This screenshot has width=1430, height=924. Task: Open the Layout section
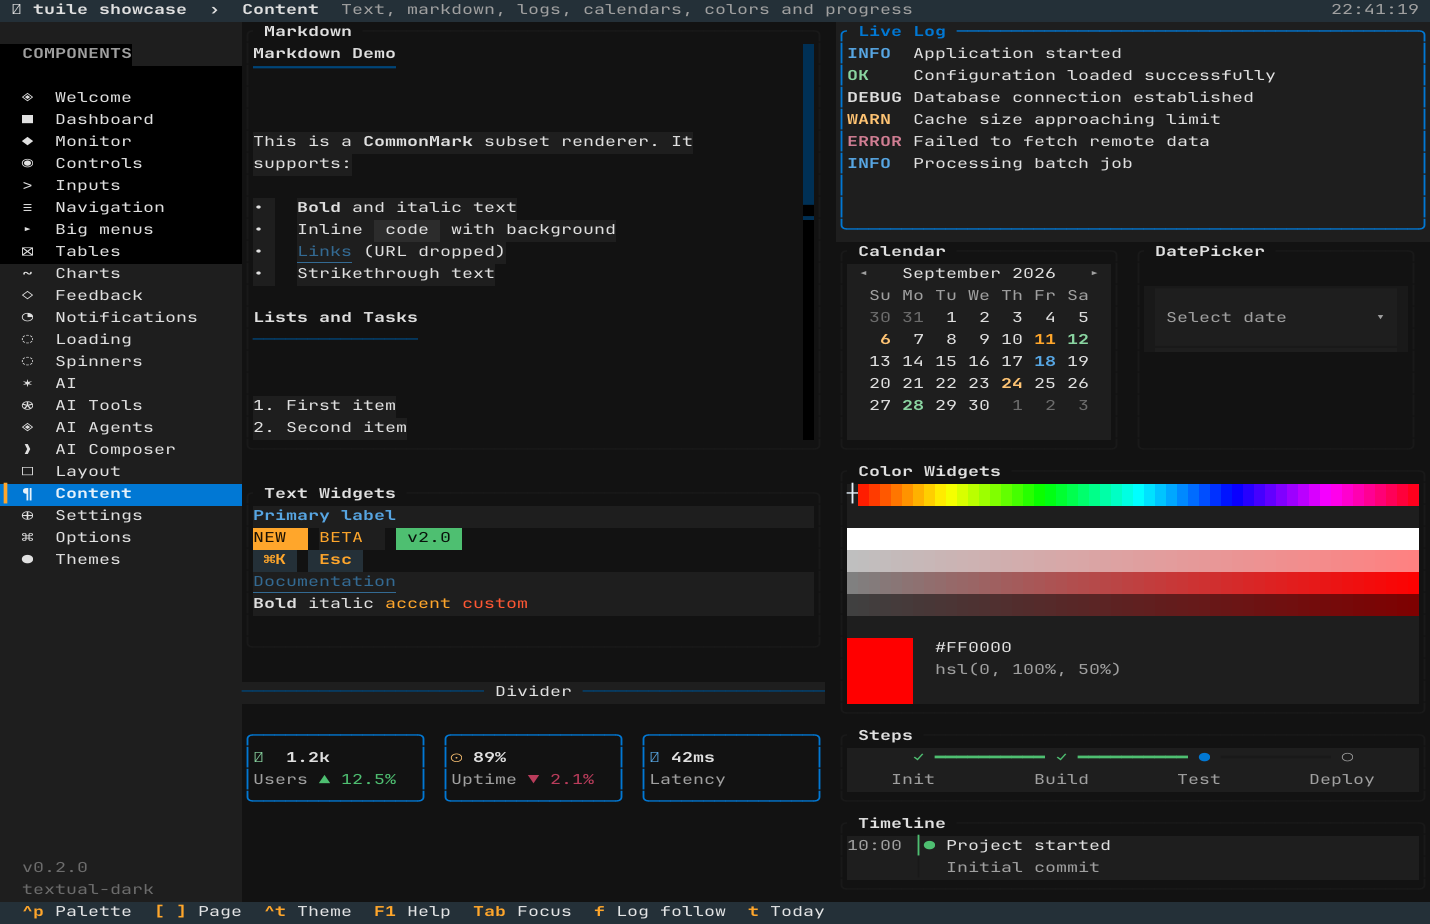(121, 471)
